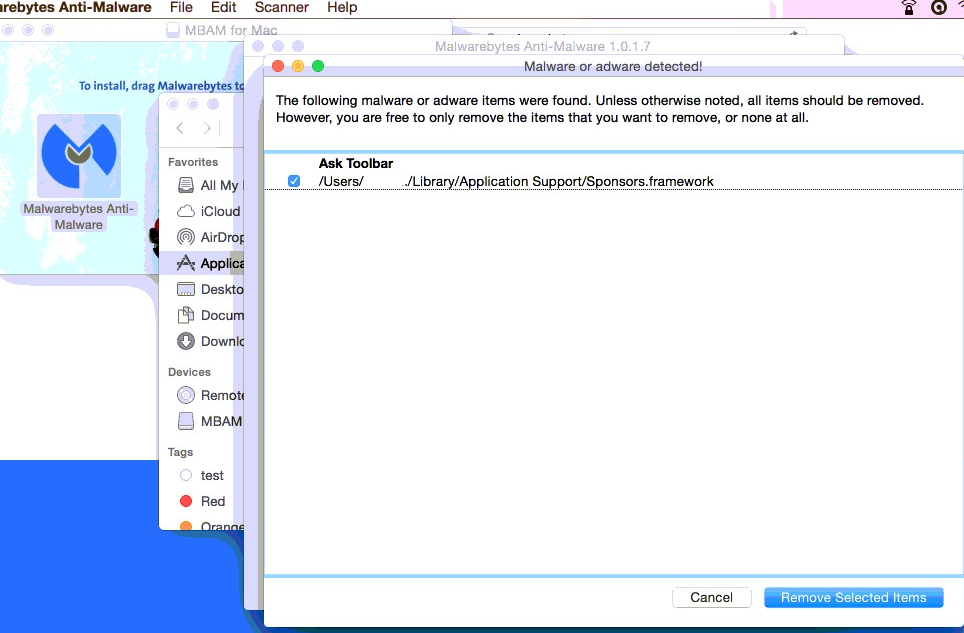
Task: Select the Sponsors.framework path row
Action: click(516, 181)
